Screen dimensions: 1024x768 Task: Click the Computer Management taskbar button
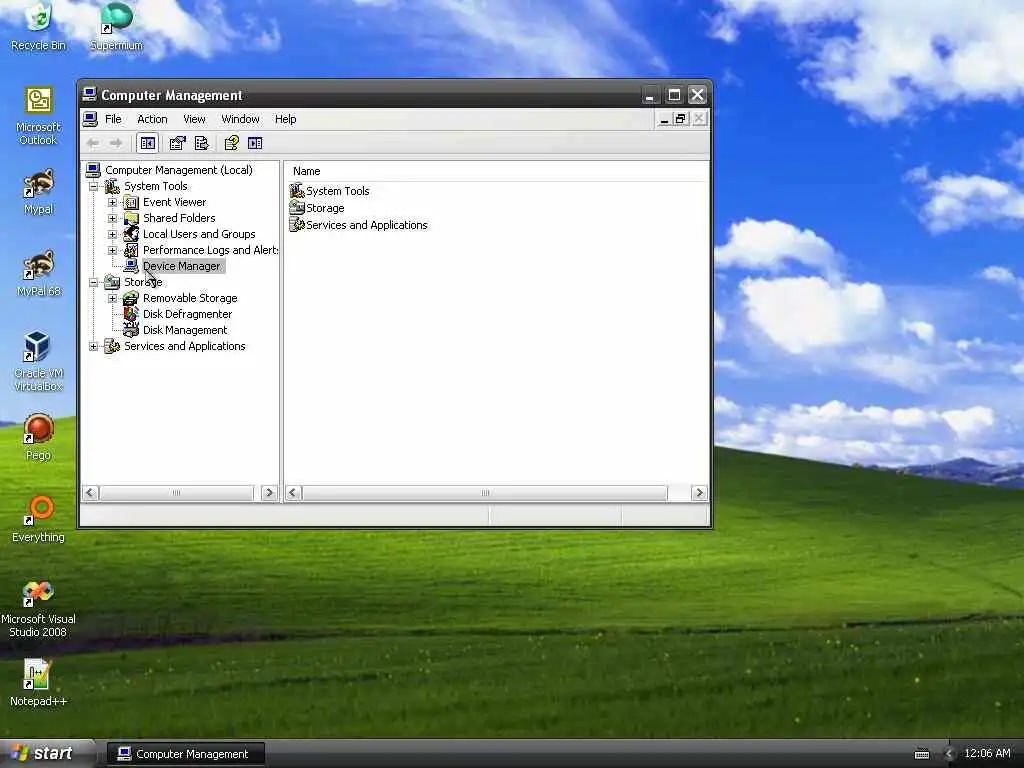(x=185, y=754)
